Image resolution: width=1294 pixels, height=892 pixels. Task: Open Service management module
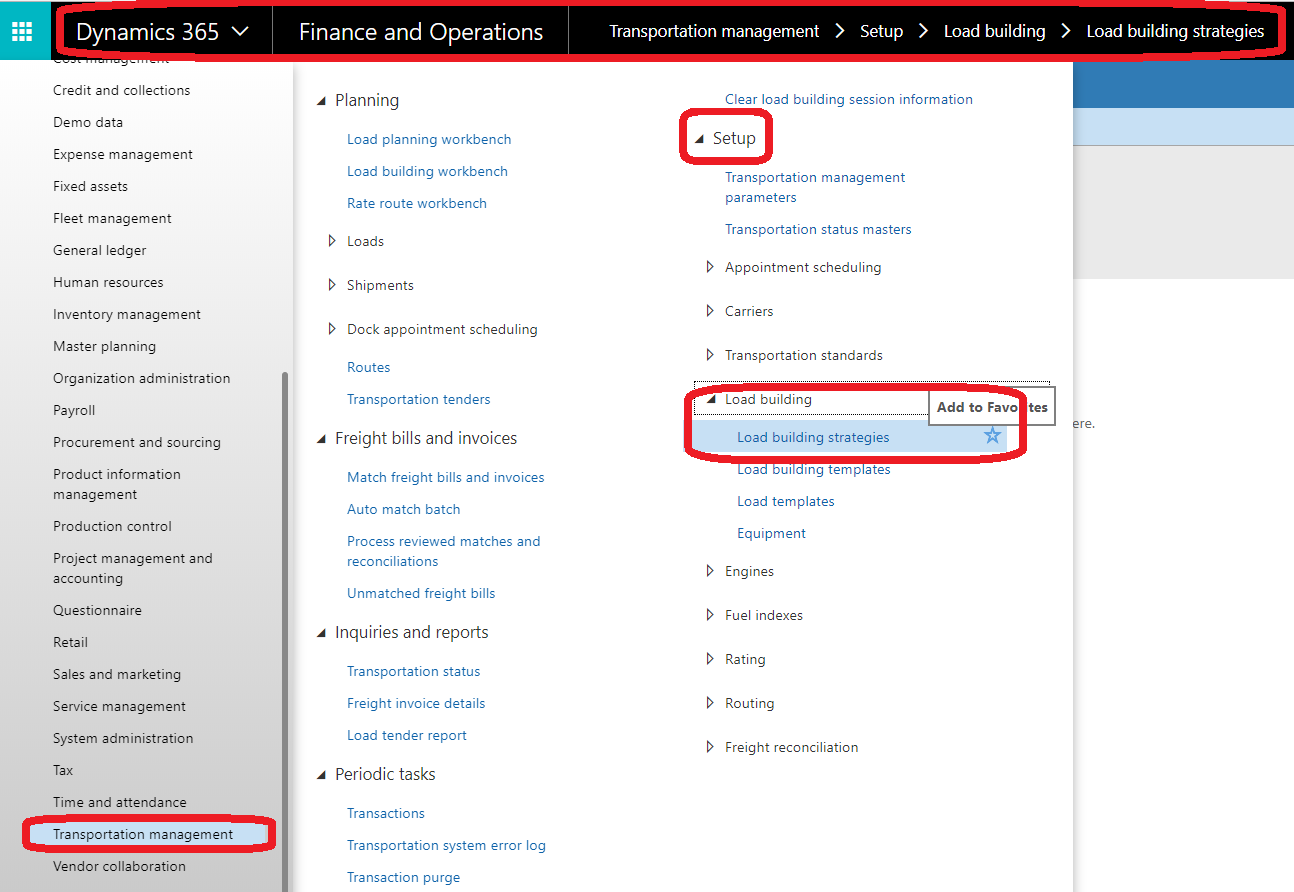click(x=119, y=706)
